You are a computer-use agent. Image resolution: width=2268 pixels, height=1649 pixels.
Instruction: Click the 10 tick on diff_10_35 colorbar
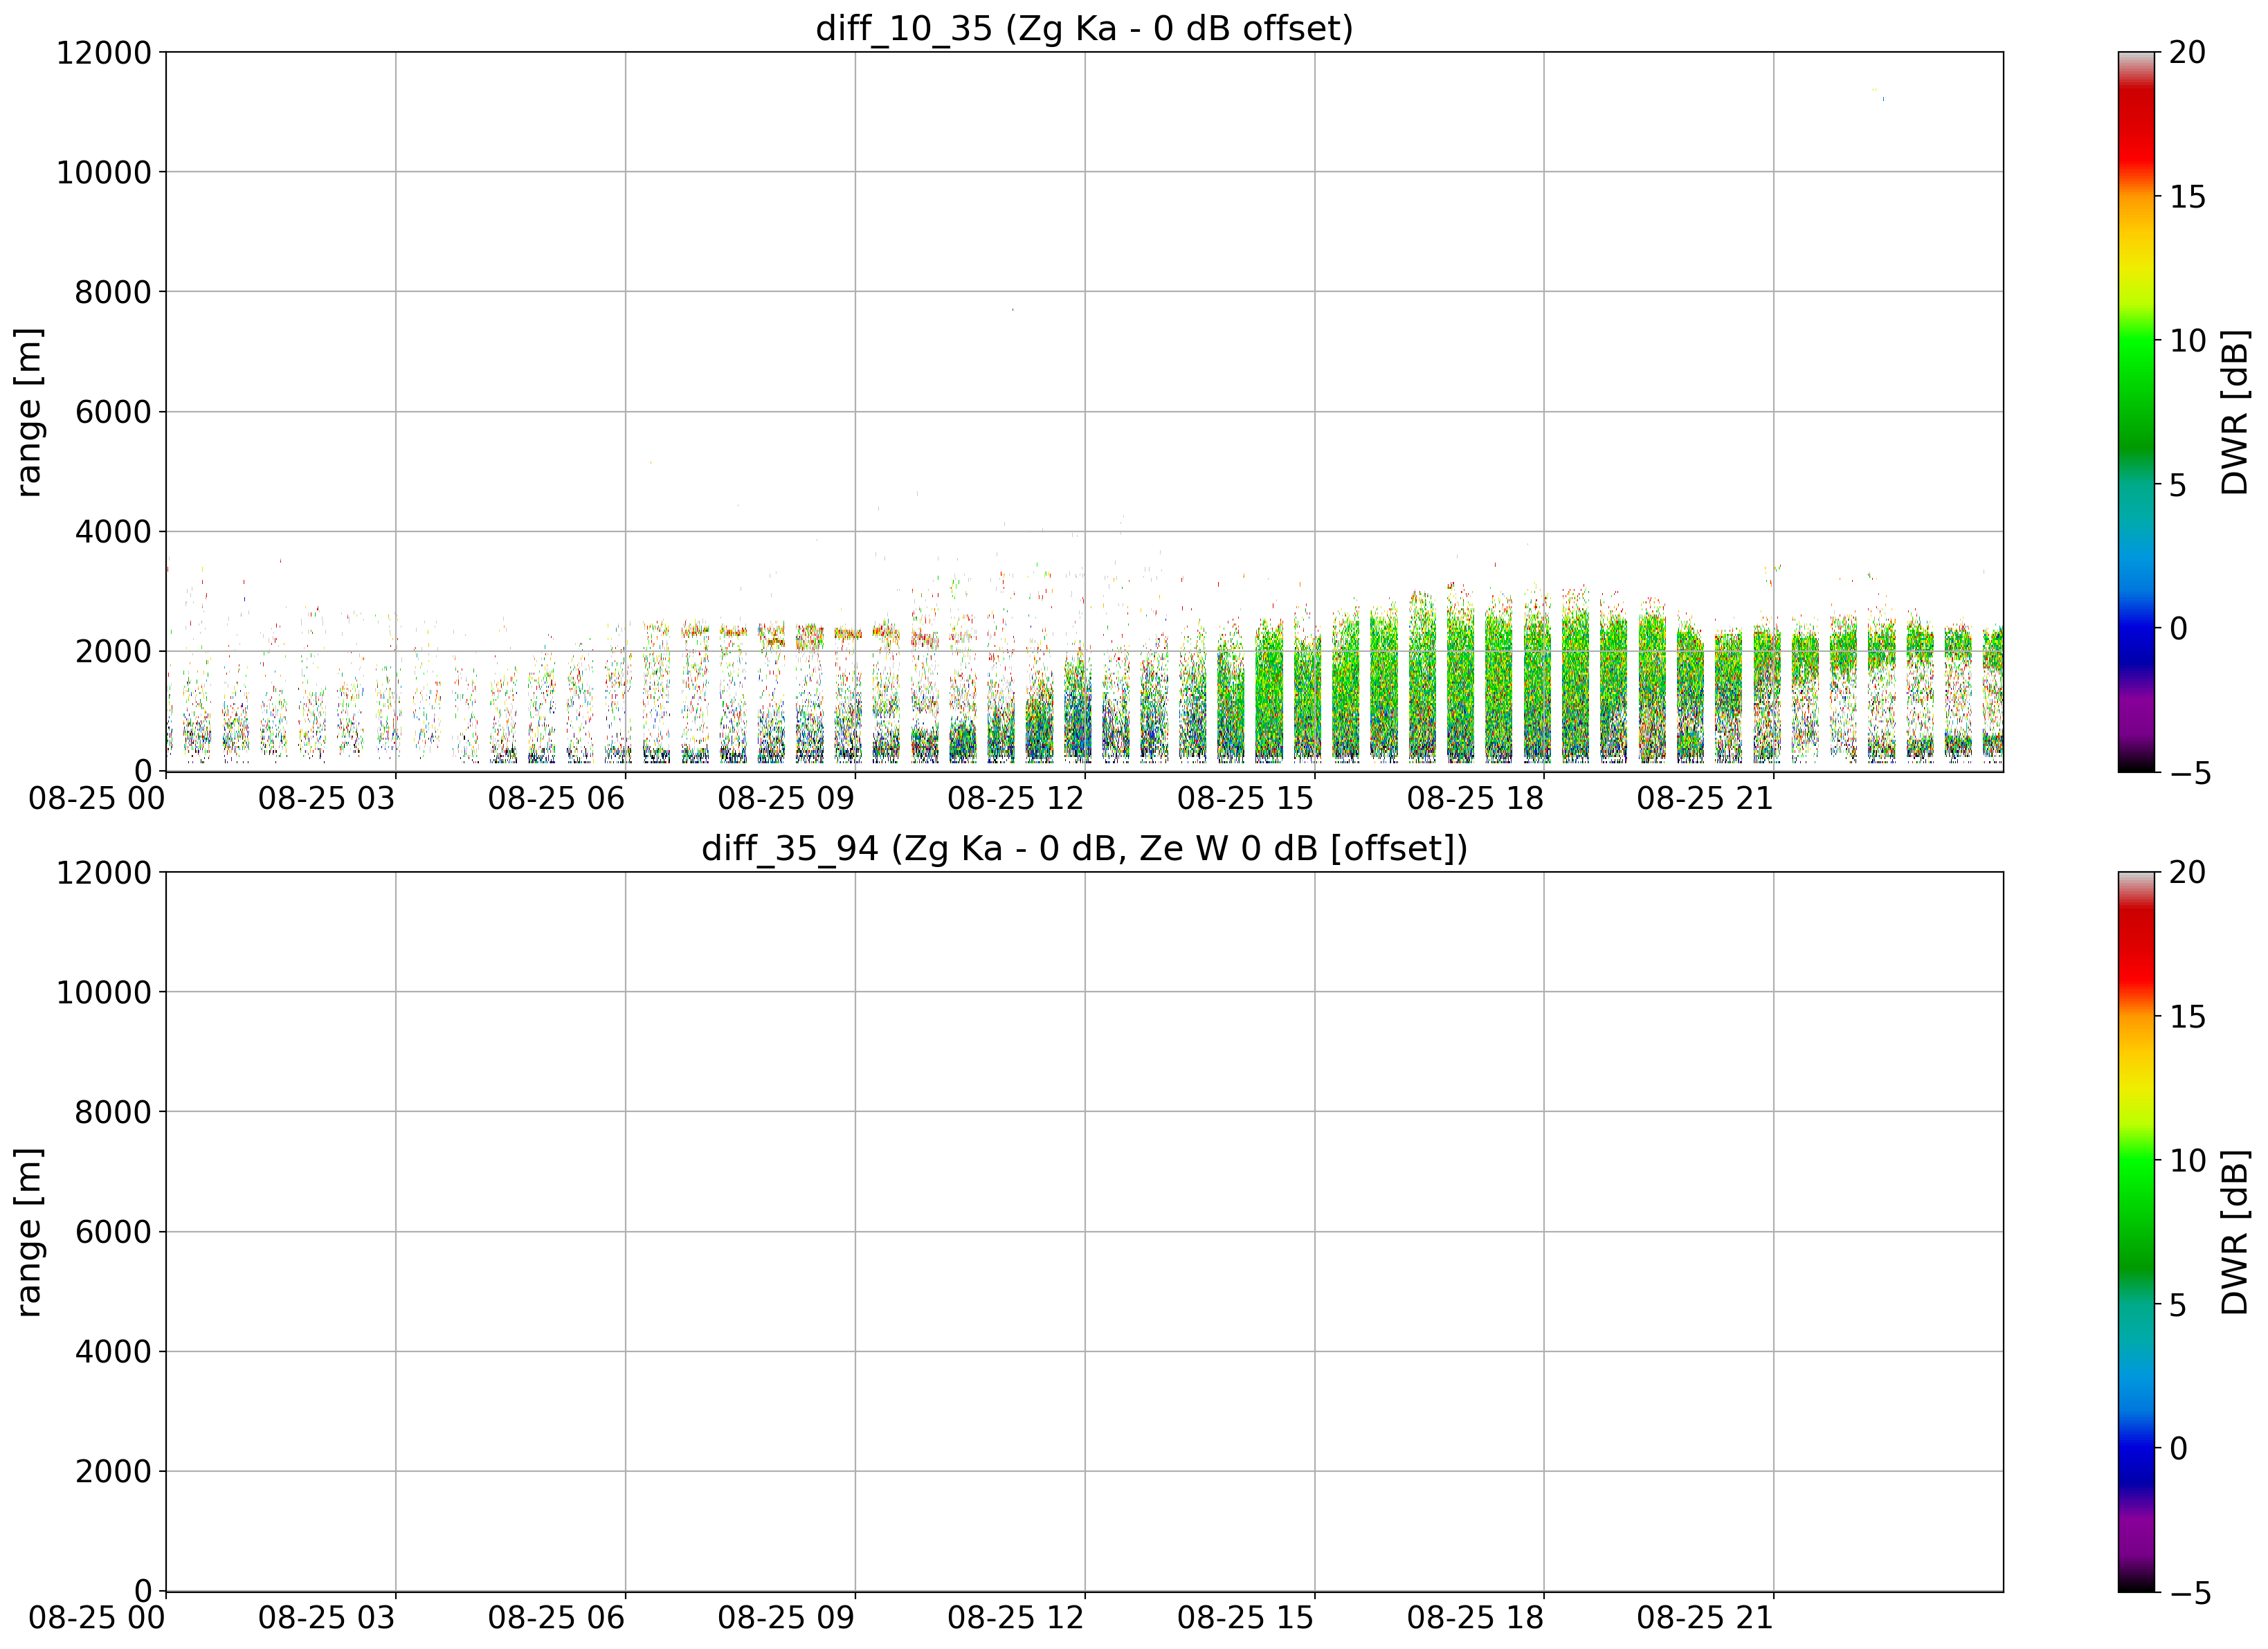coord(2187,341)
